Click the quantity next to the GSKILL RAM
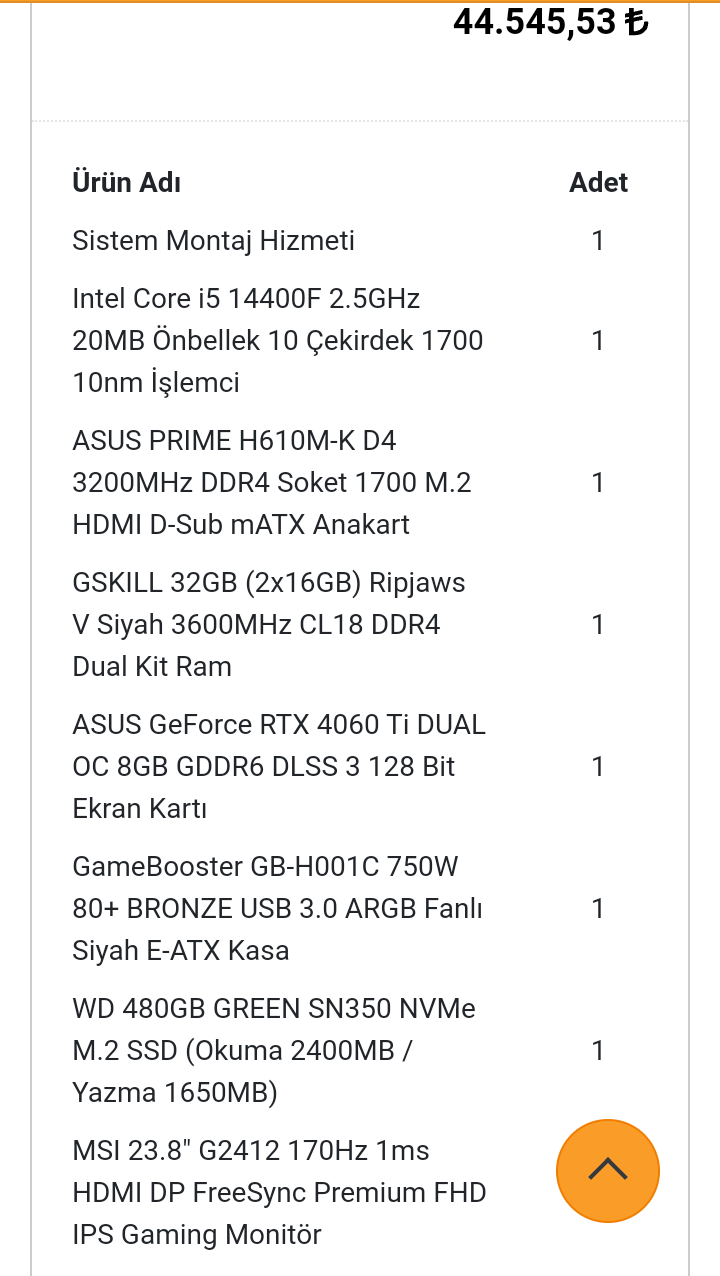720x1276 pixels. [x=597, y=624]
